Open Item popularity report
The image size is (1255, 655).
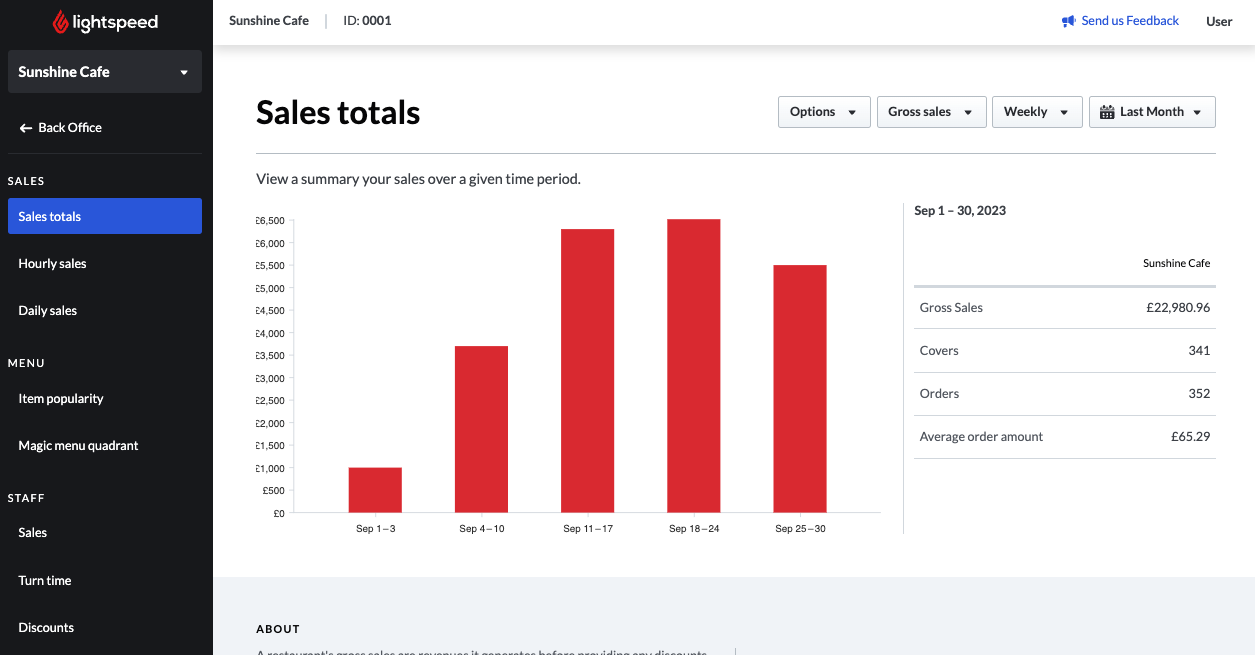coord(105,399)
